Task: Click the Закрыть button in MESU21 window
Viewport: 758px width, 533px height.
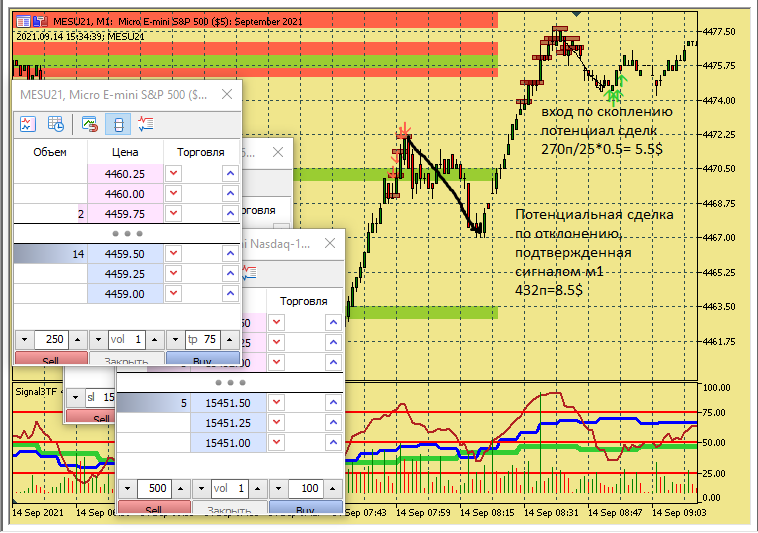Action: [126, 359]
